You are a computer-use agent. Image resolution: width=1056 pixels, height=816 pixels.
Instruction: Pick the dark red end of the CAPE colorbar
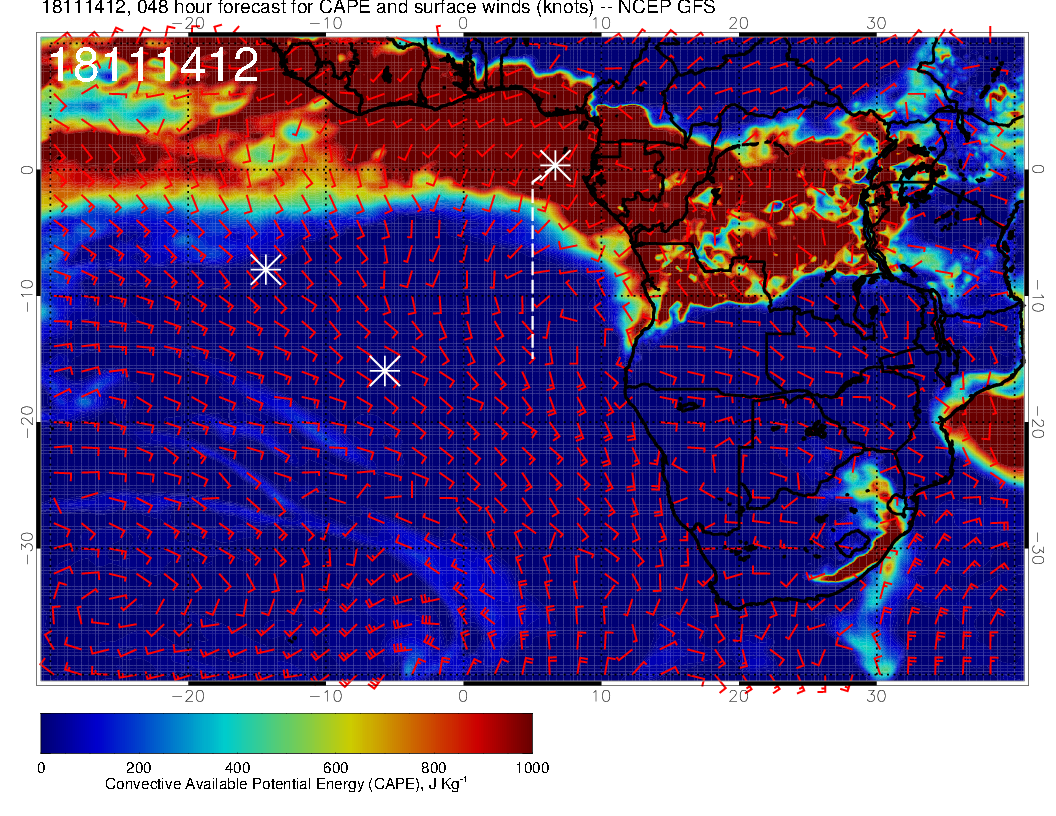(522, 733)
